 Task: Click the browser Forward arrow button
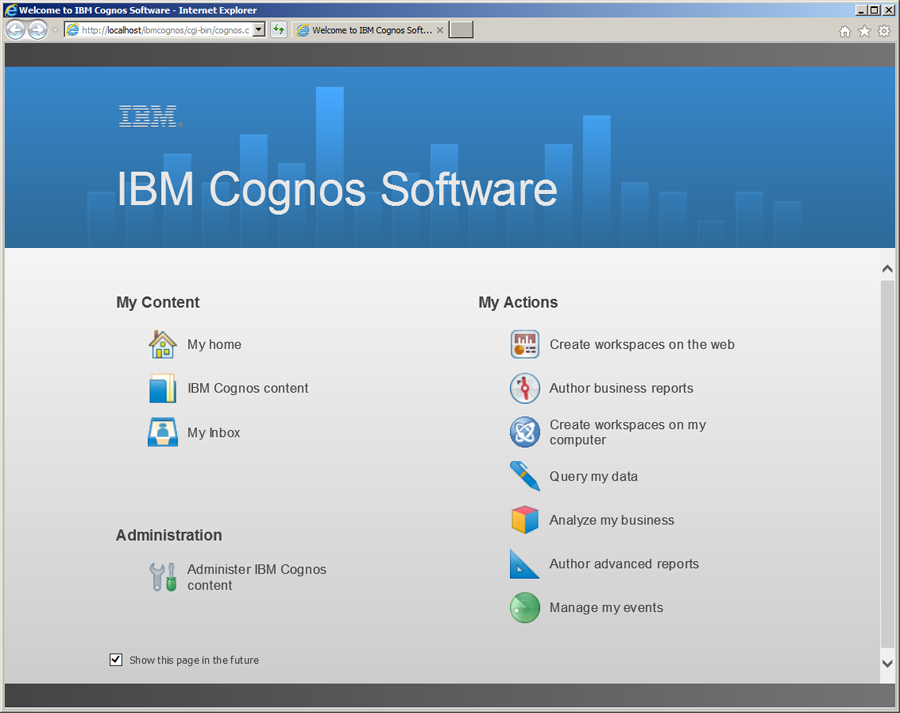point(38,30)
